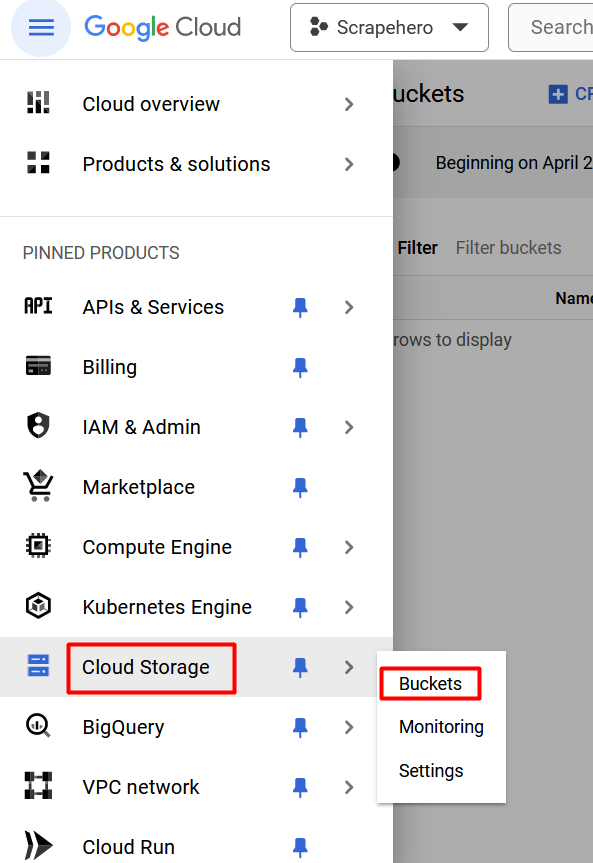Unpin Marketplace
This screenshot has width=593, height=863.
300,487
